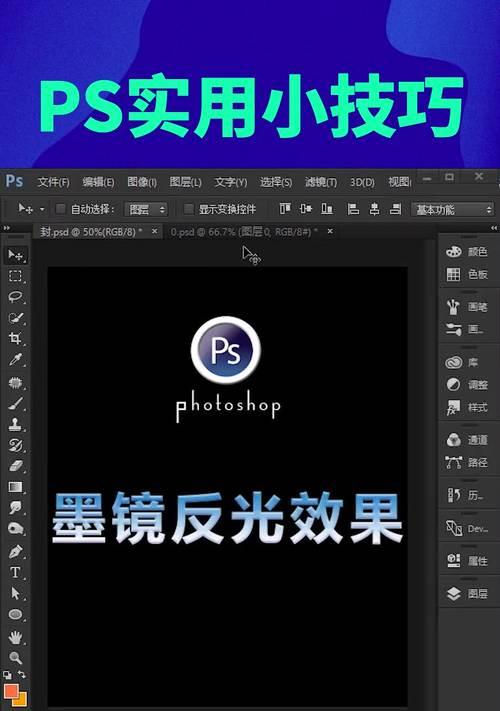Open the 编辑(E) menu
Image resolution: width=500 pixels, height=711 pixels.
(98, 182)
